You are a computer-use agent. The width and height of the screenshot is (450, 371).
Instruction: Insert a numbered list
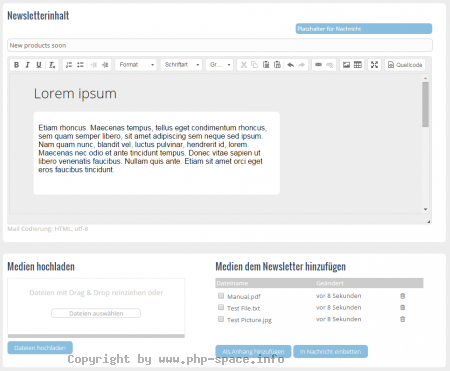point(69,65)
